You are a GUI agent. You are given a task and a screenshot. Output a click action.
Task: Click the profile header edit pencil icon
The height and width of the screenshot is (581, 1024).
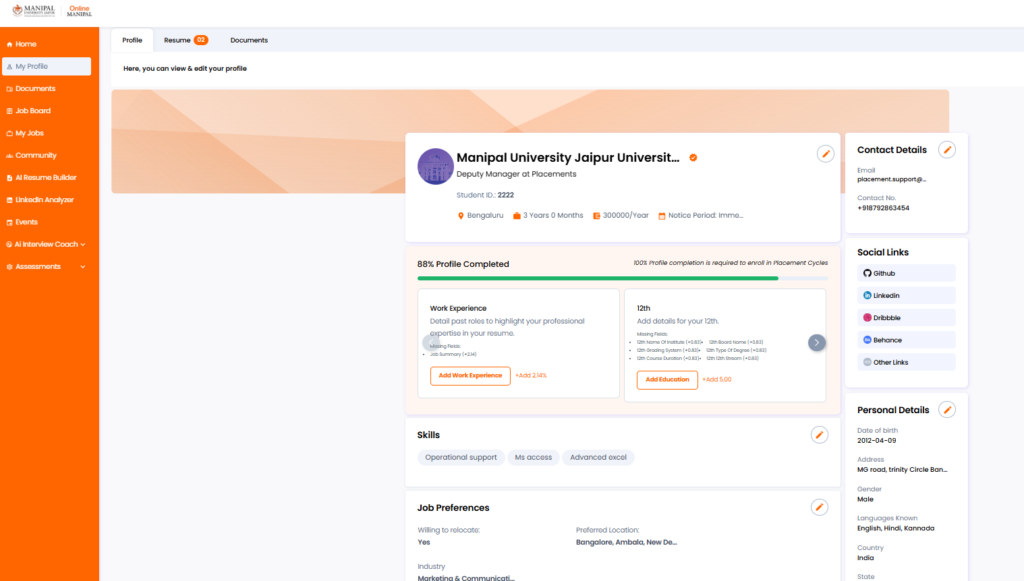(x=825, y=153)
